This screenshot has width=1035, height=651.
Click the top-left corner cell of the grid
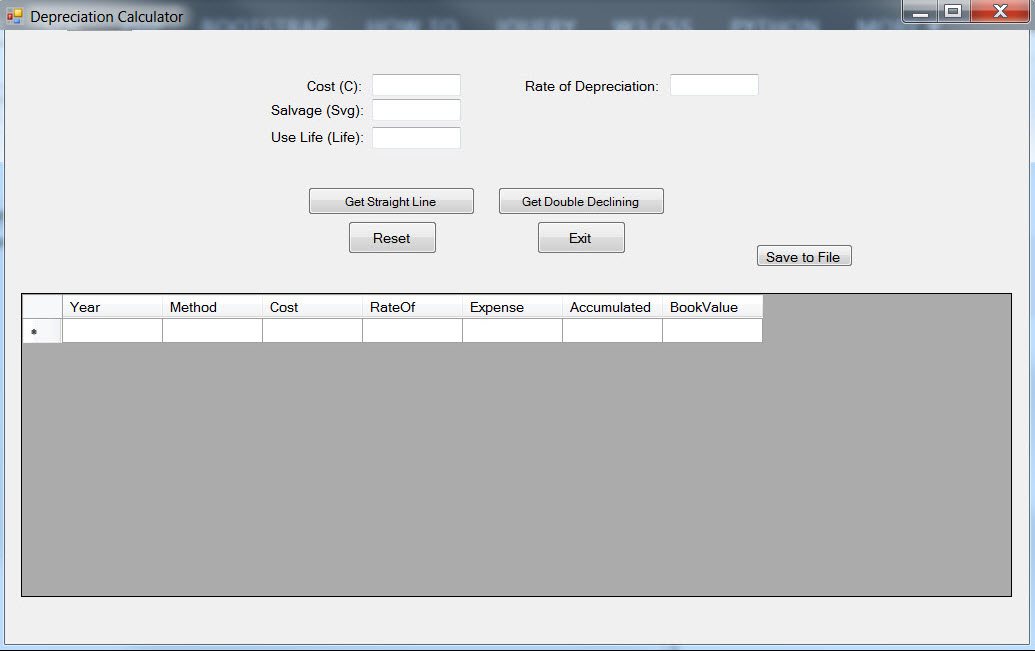(41, 307)
